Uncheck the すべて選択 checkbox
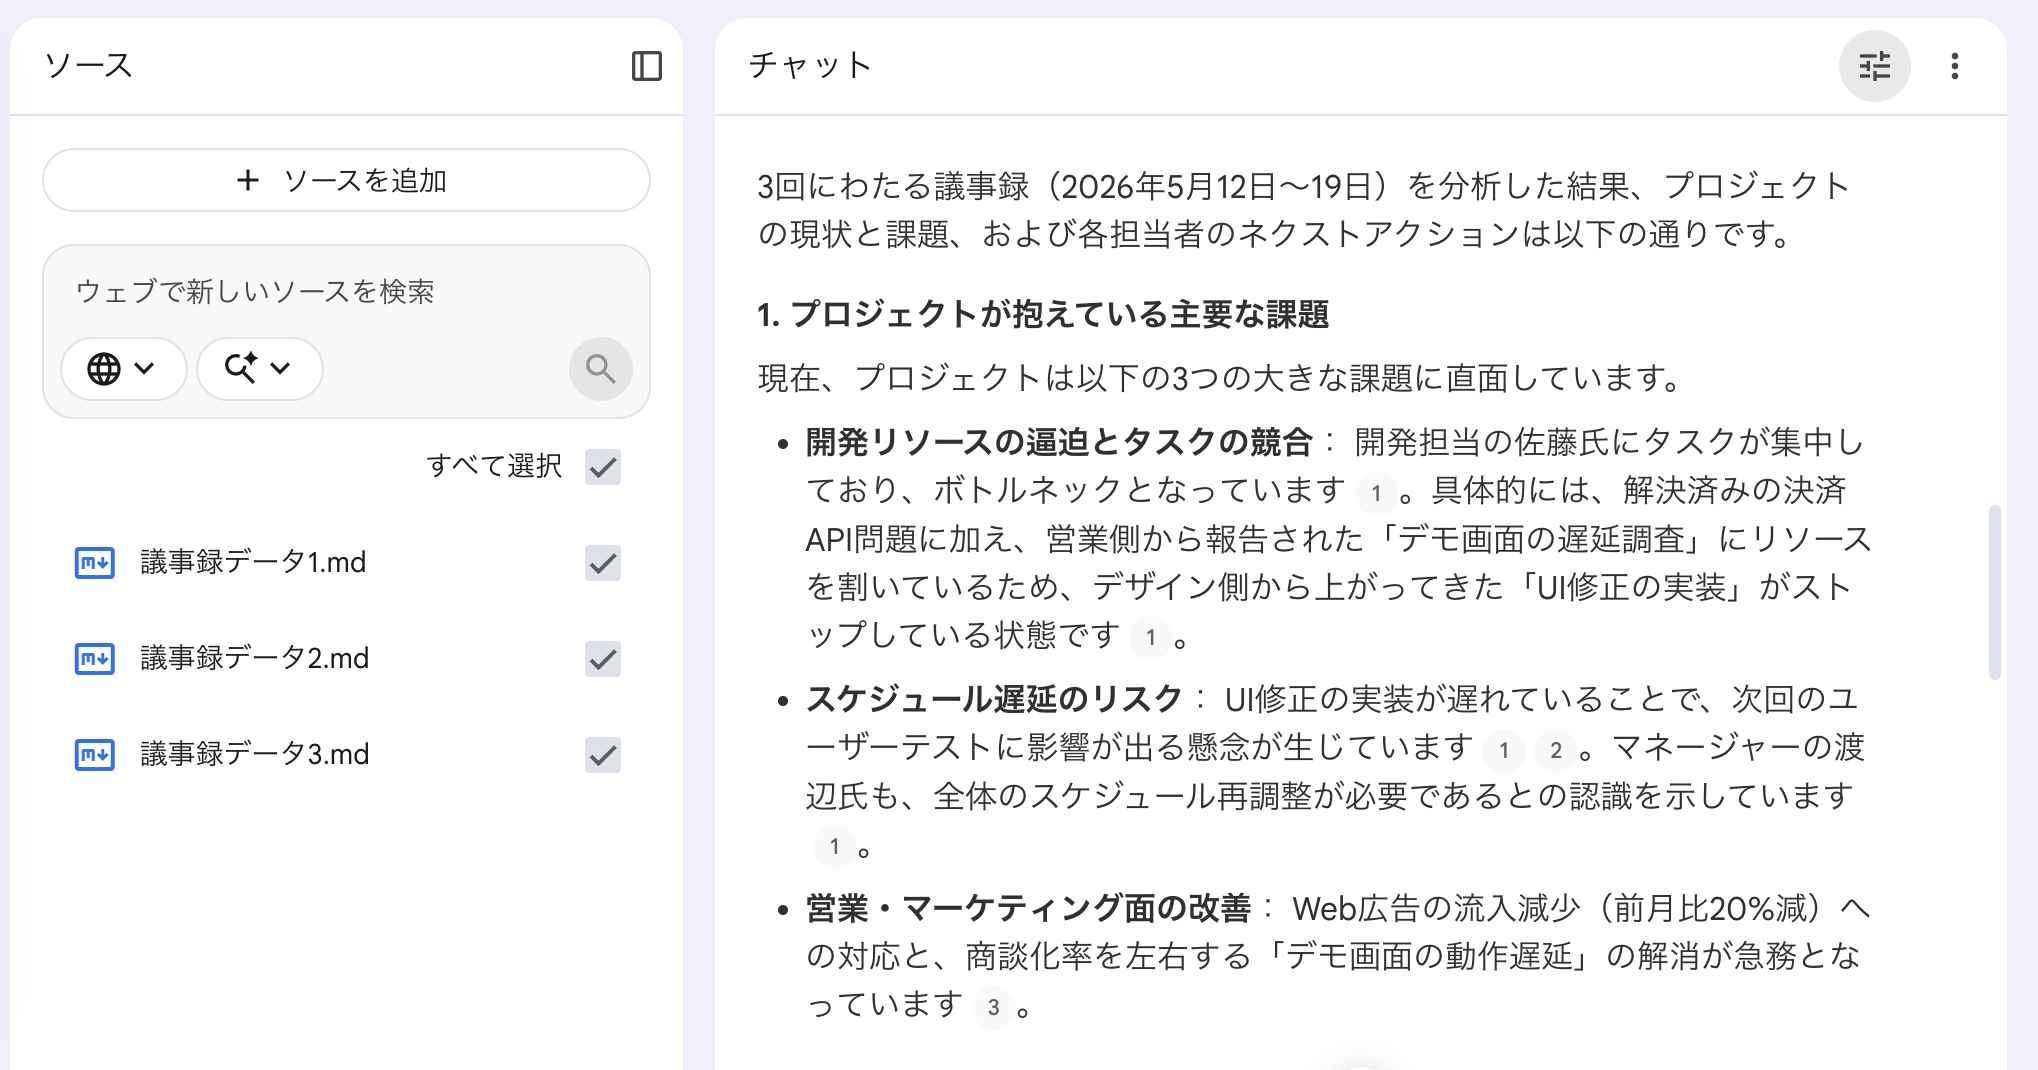Screen dimensions: 2038x1070 [x=603, y=466]
